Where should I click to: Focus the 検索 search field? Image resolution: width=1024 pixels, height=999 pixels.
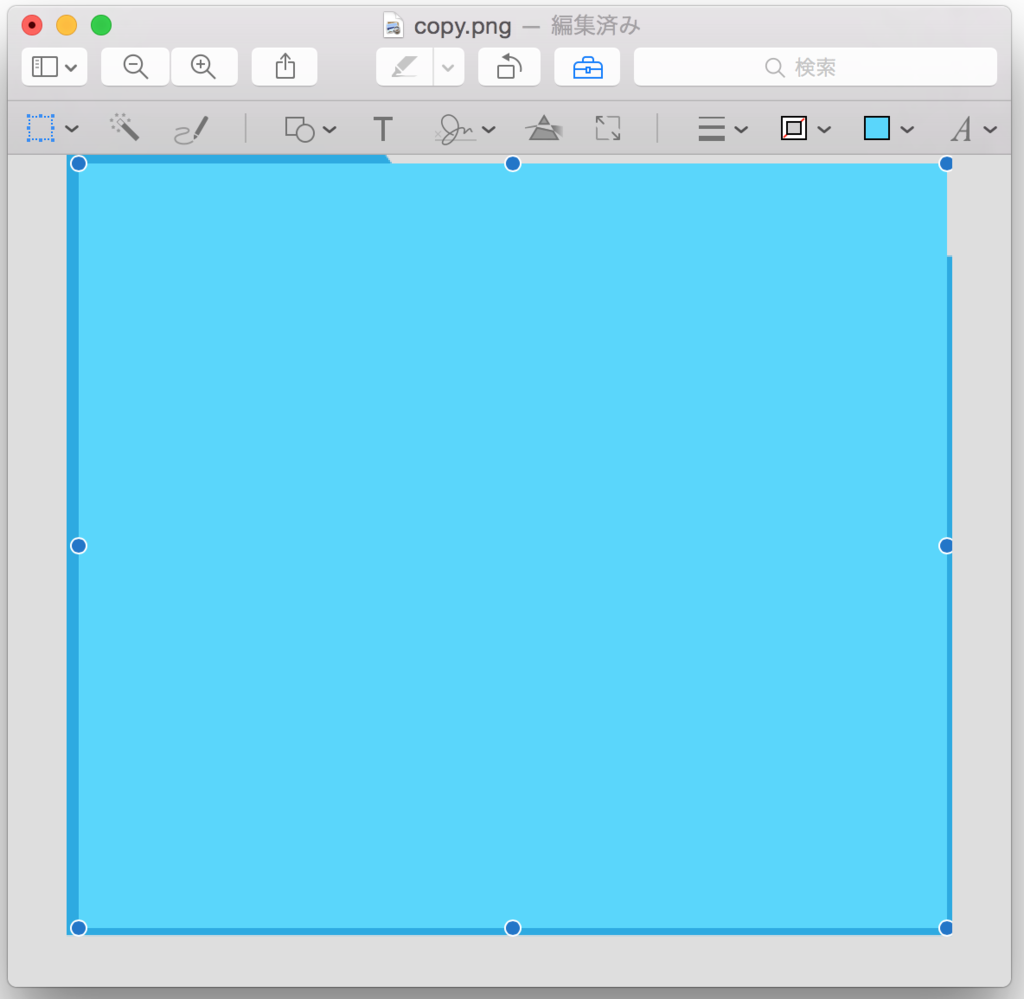(x=815, y=67)
